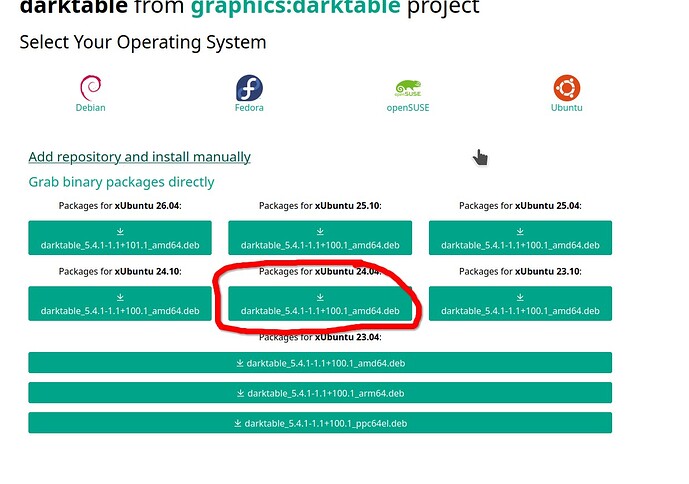Open the graphics:darktable project link
The width and height of the screenshot is (689, 484).
pyautogui.click(x=295, y=7)
